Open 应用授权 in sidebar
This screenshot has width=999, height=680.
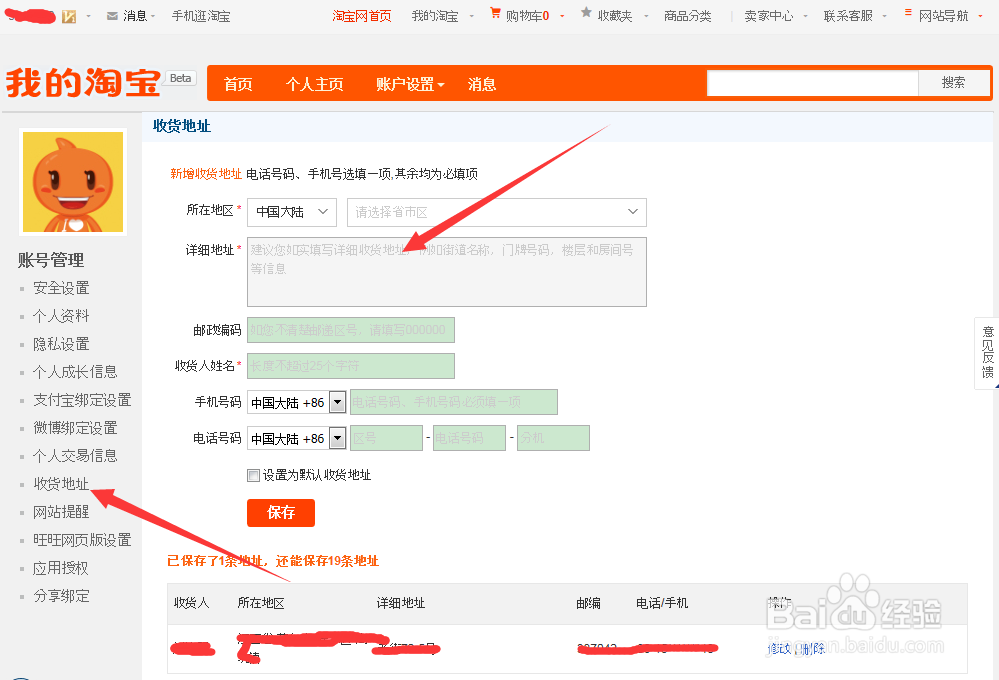[x=61, y=568]
